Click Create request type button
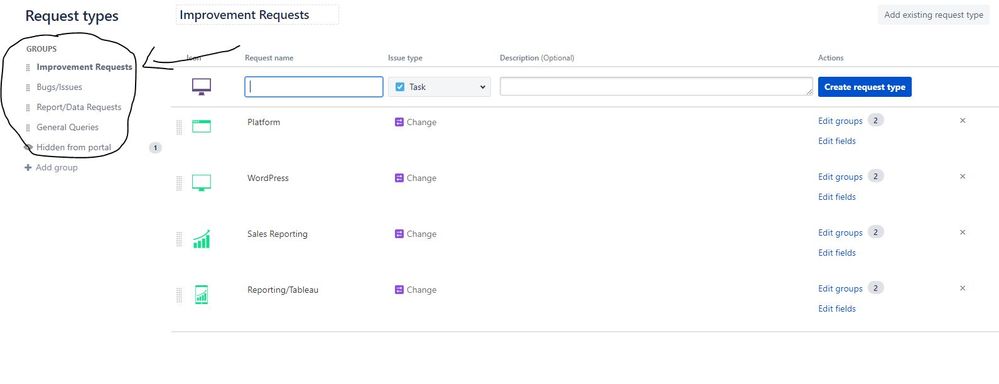Image resolution: width=999 pixels, height=384 pixels. [865, 87]
